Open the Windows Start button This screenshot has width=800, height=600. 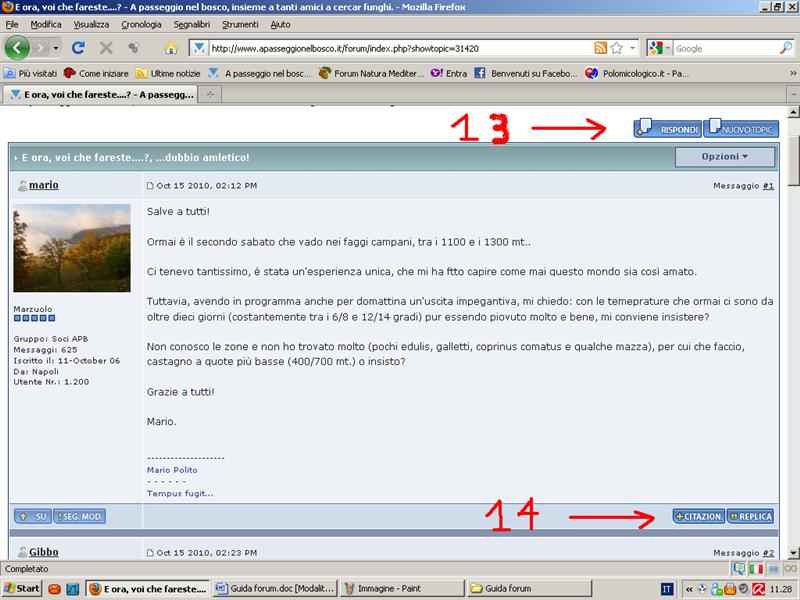22,588
